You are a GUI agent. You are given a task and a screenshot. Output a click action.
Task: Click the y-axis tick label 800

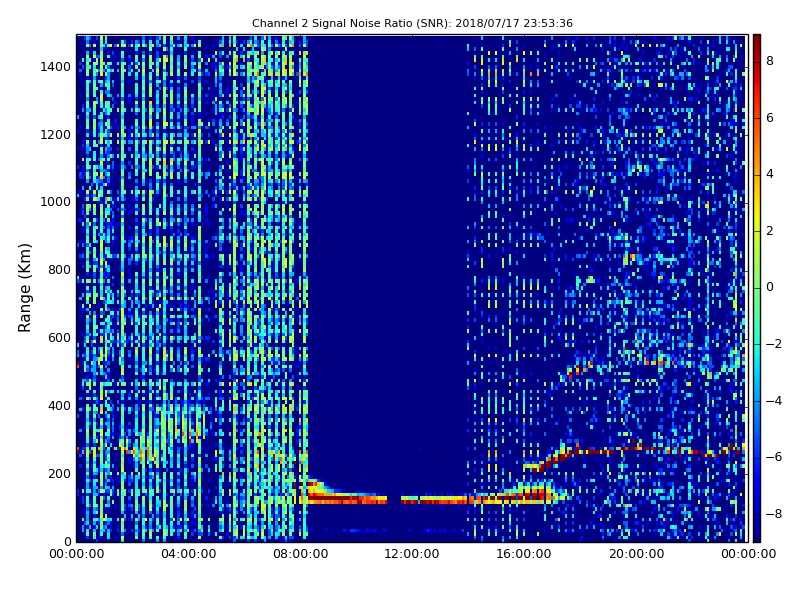(59, 270)
